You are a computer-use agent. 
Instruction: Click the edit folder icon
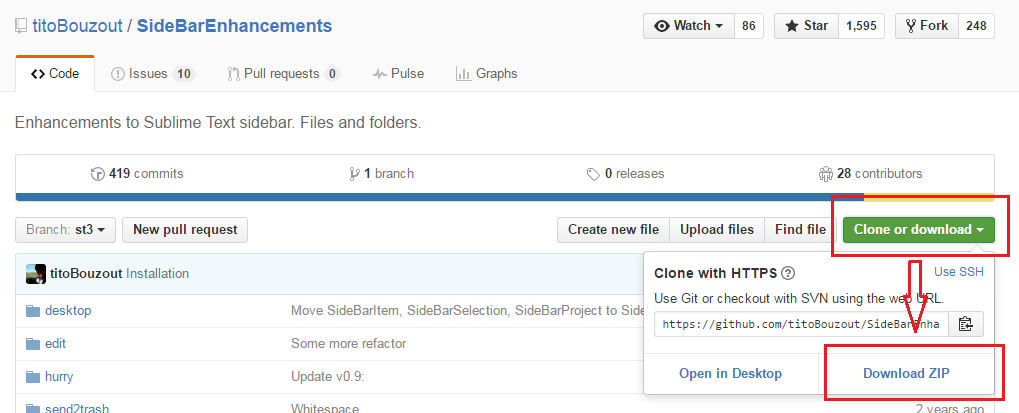tap(33, 344)
